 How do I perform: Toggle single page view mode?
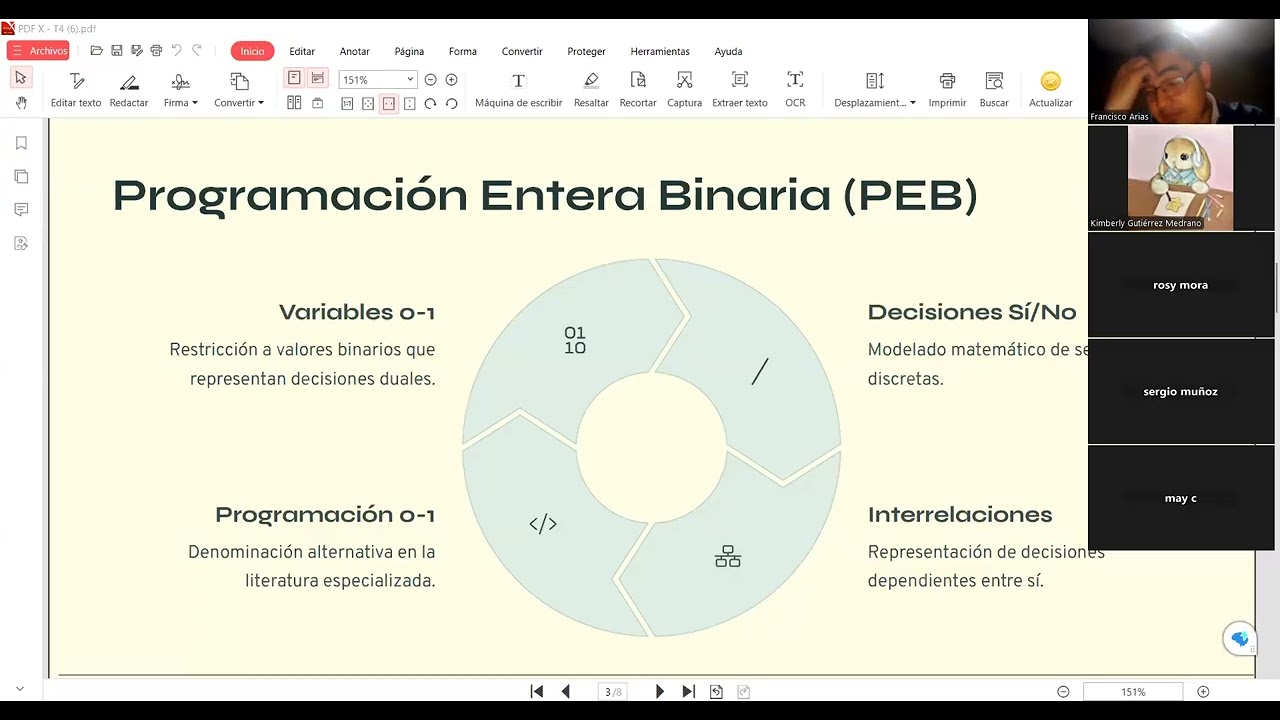point(294,78)
